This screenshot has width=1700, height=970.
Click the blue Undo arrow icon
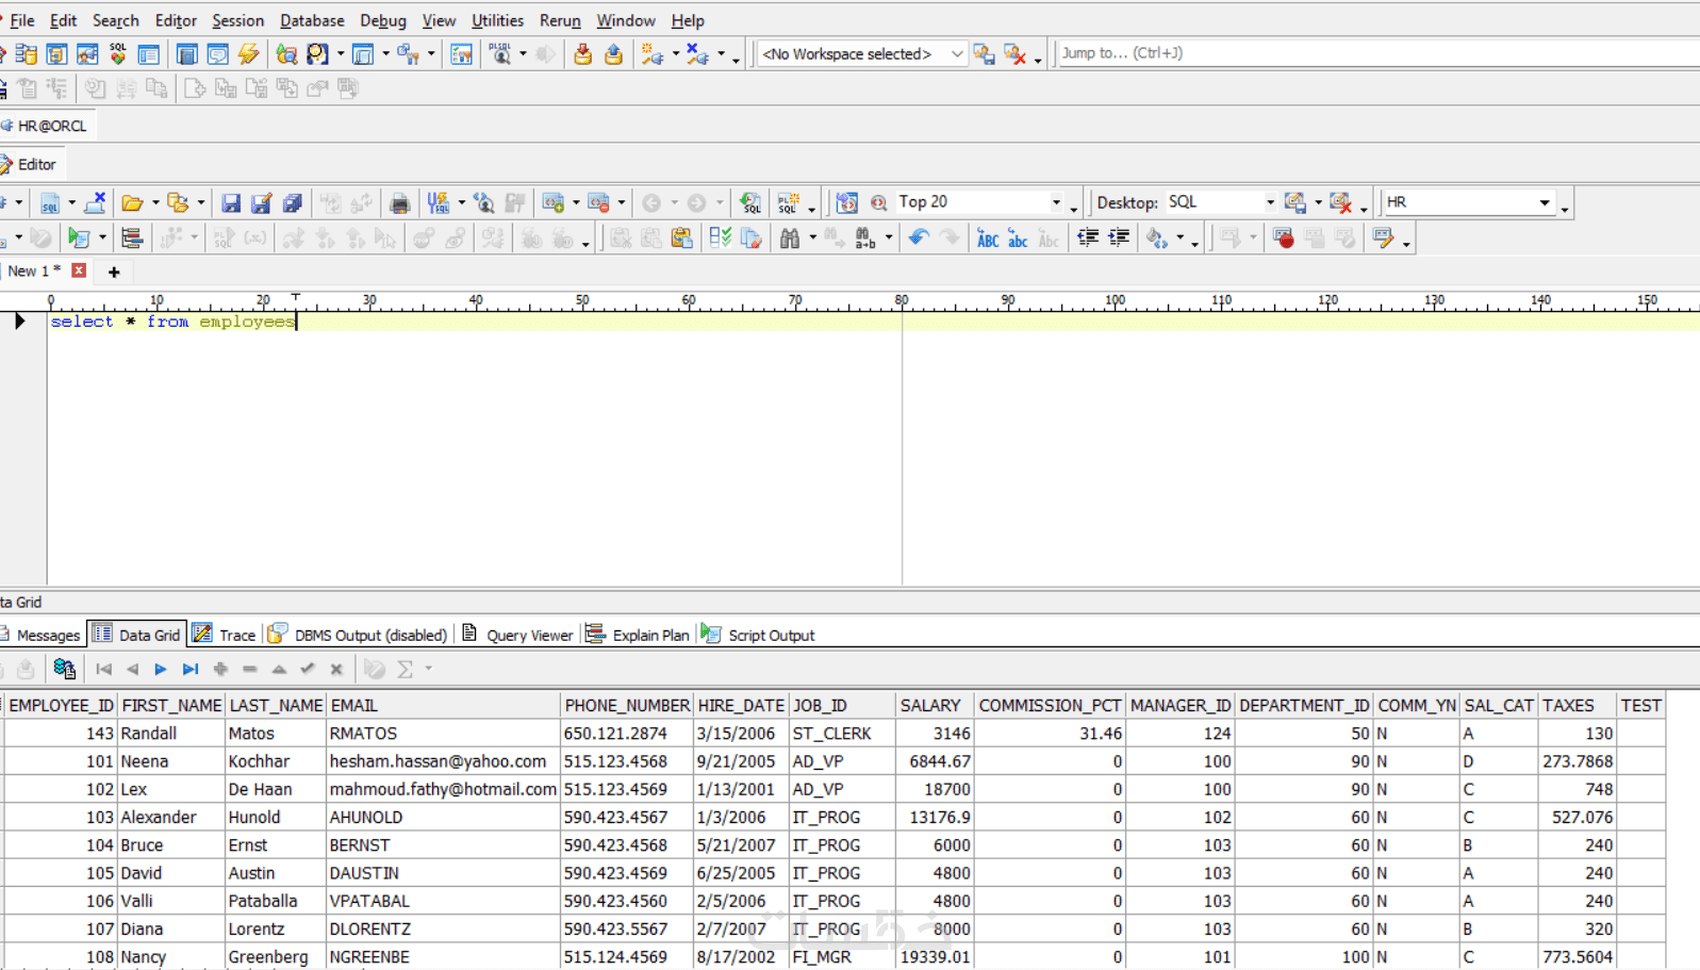(918, 238)
